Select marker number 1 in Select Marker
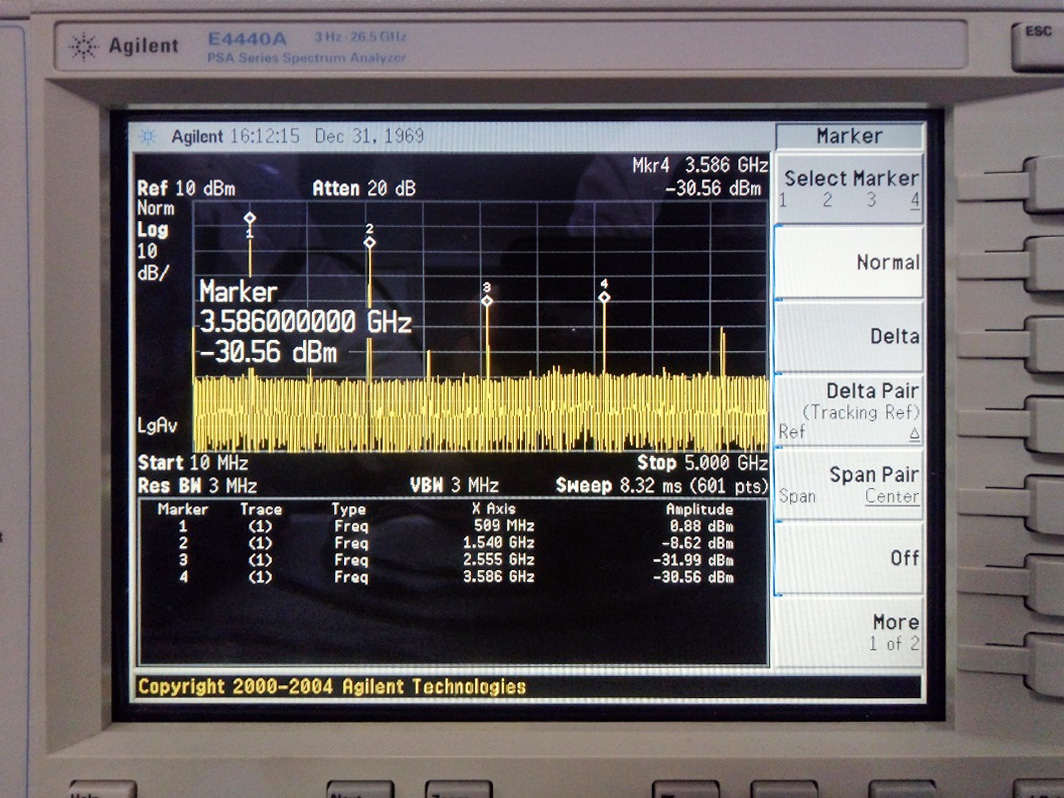The height and width of the screenshot is (798, 1064). click(783, 200)
